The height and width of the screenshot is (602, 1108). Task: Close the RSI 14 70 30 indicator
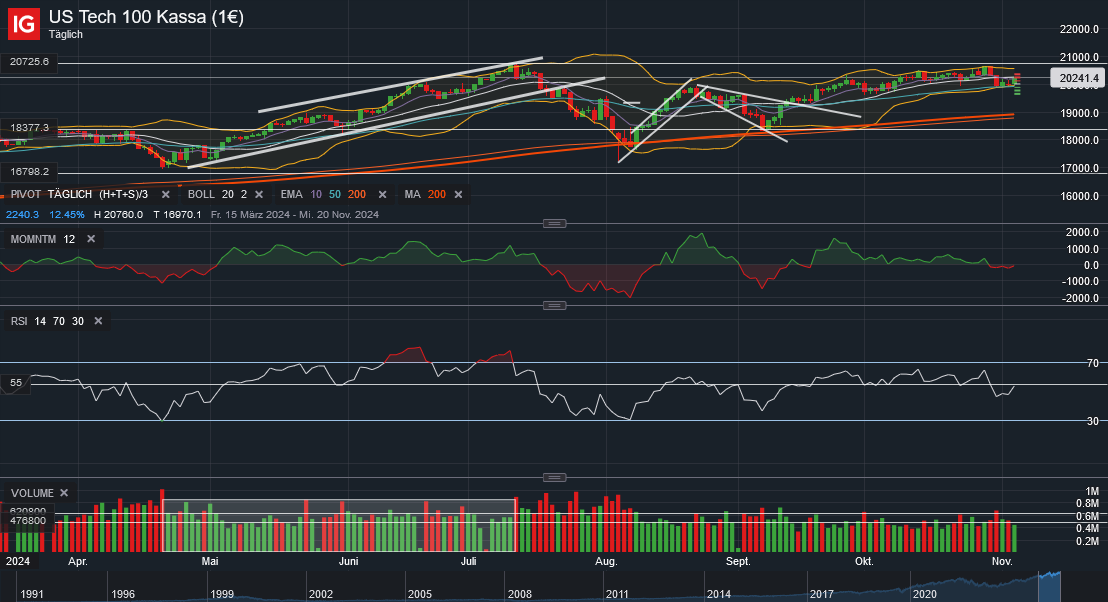pos(98,321)
